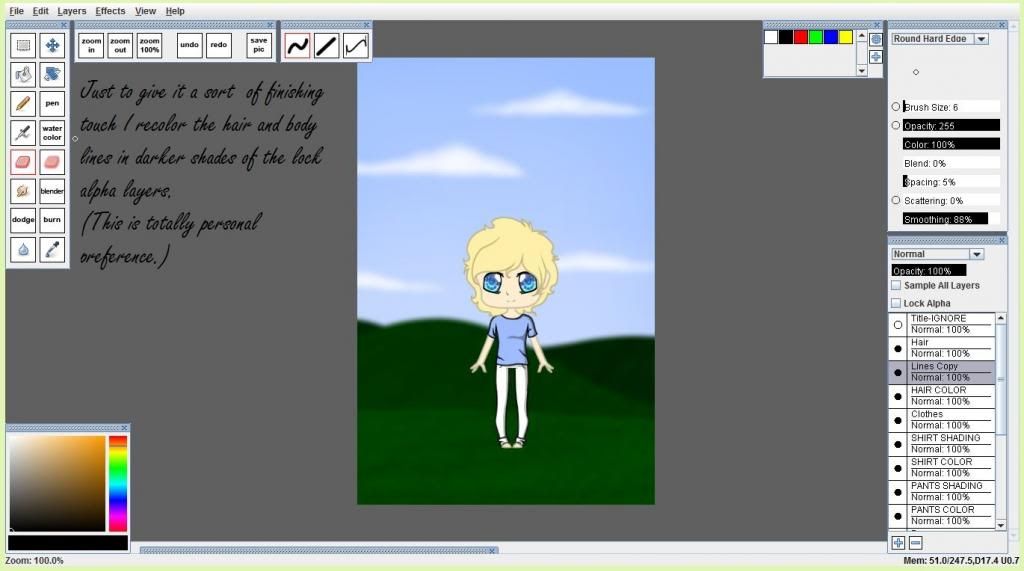The image size is (1024, 571).
Task: Add a new layer with plus icon
Action: tap(898, 543)
